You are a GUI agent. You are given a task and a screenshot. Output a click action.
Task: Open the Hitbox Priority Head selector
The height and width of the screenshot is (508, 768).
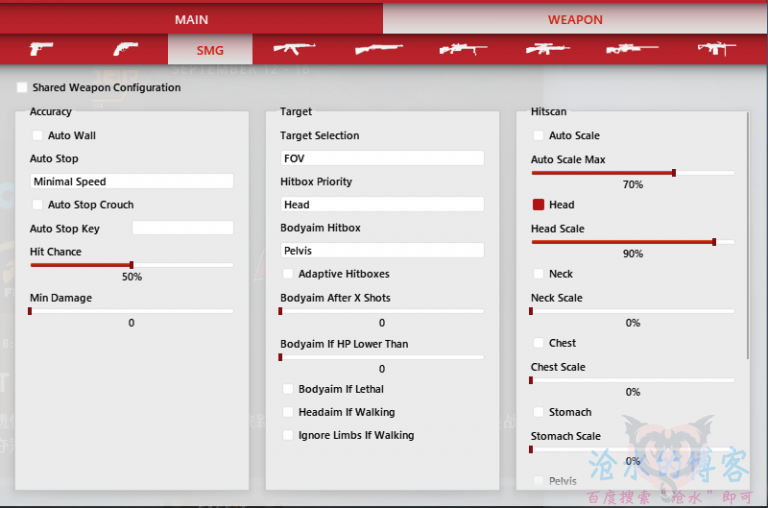point(382,205)
